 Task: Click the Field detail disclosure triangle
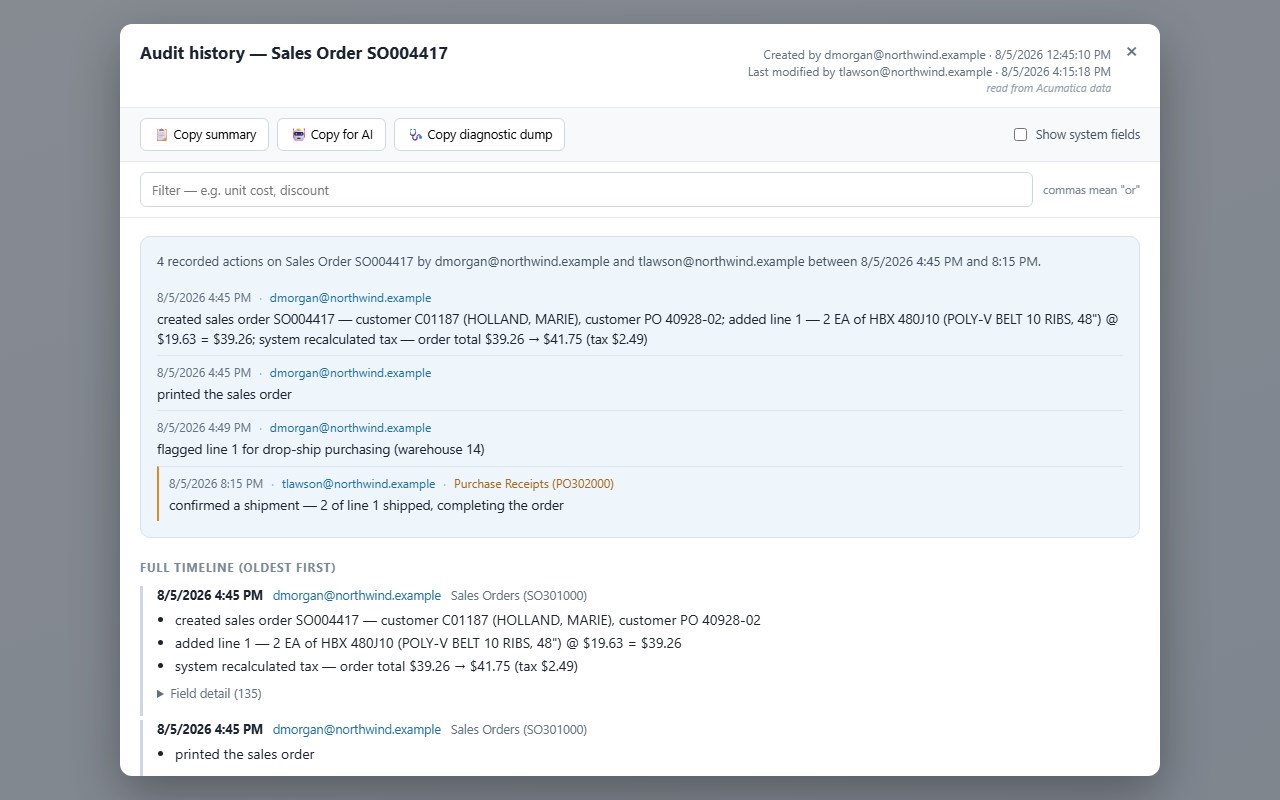pyautogui.click(x=161, y=693)
